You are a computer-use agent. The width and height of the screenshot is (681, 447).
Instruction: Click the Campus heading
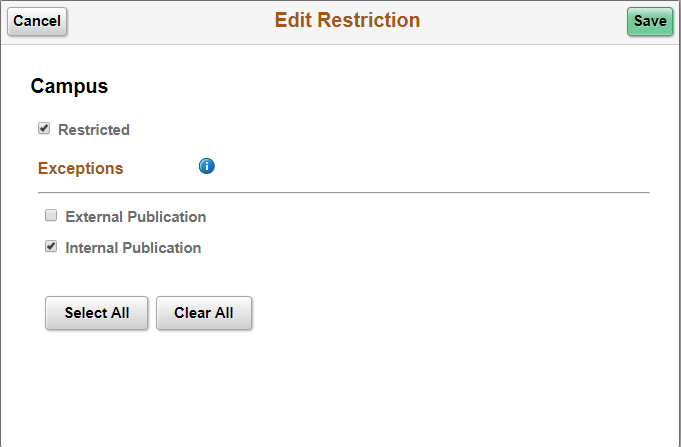(x=69, y=86)
